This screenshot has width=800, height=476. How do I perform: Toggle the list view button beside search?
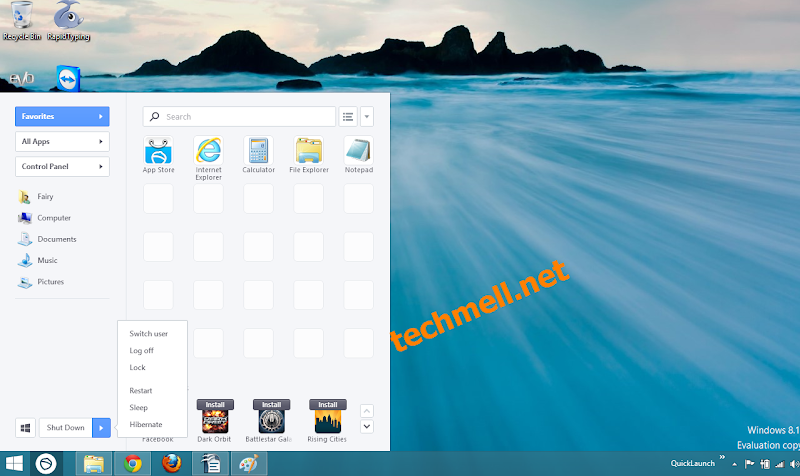(x=348, y=117)
